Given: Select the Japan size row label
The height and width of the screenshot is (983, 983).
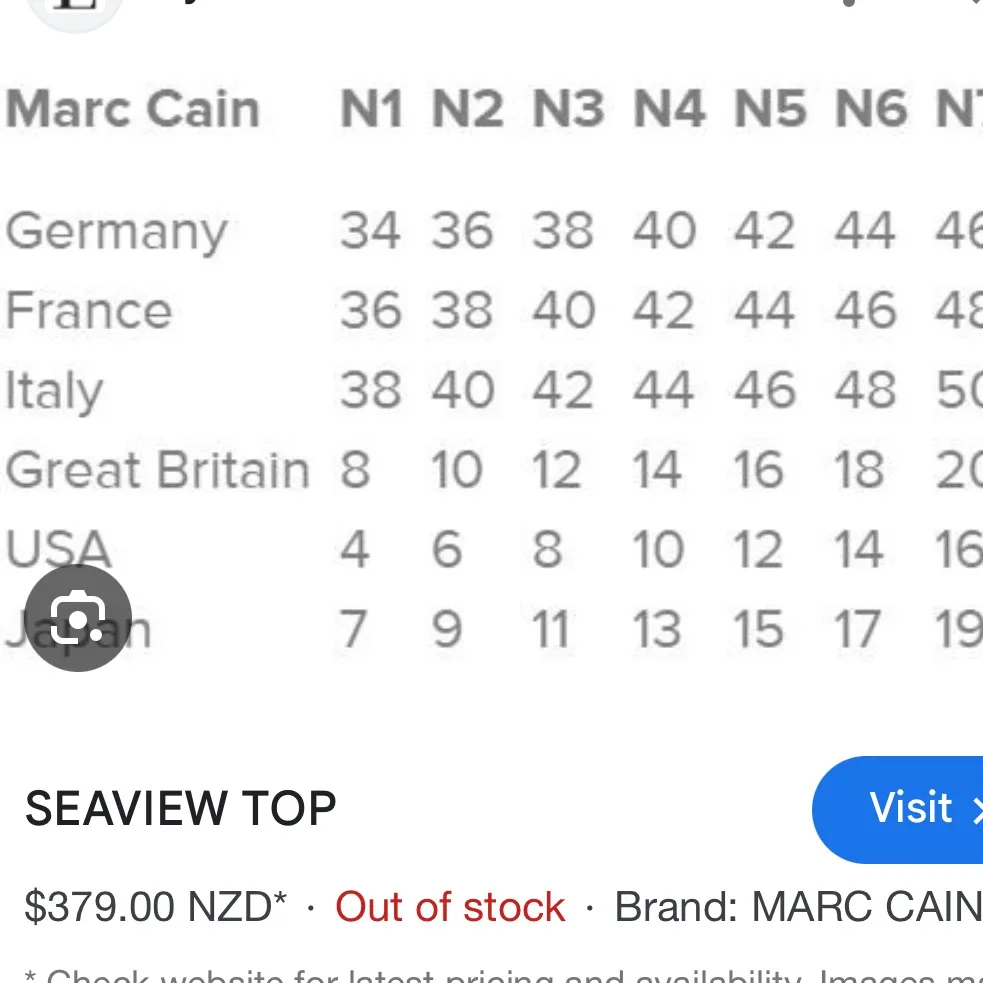Looking at the screenshot, I should [80, 628].
